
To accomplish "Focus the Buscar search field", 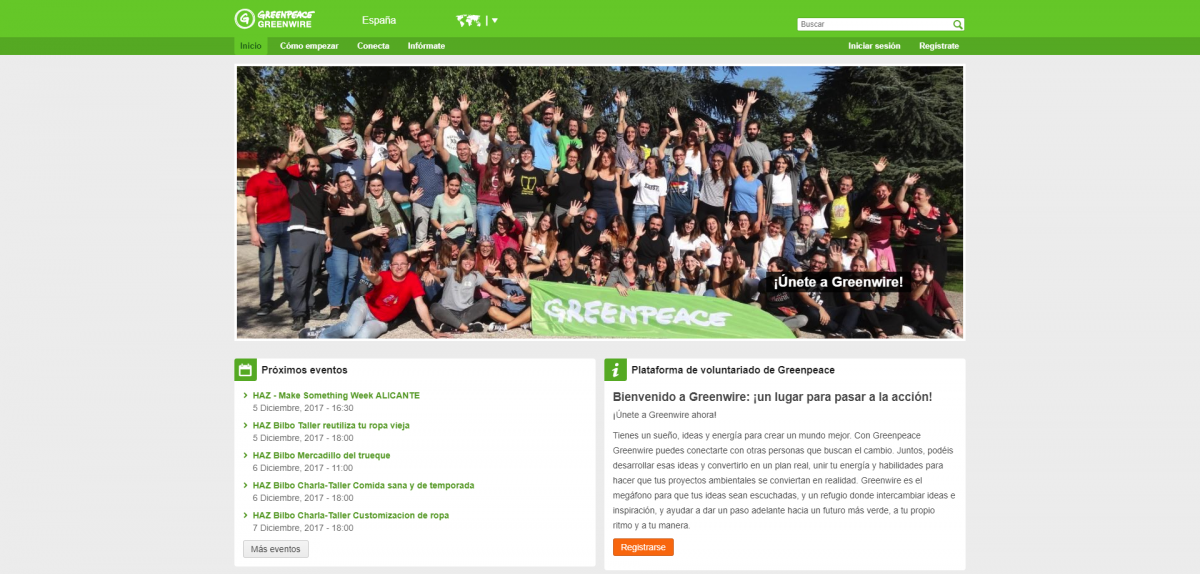I will point(874,24).
